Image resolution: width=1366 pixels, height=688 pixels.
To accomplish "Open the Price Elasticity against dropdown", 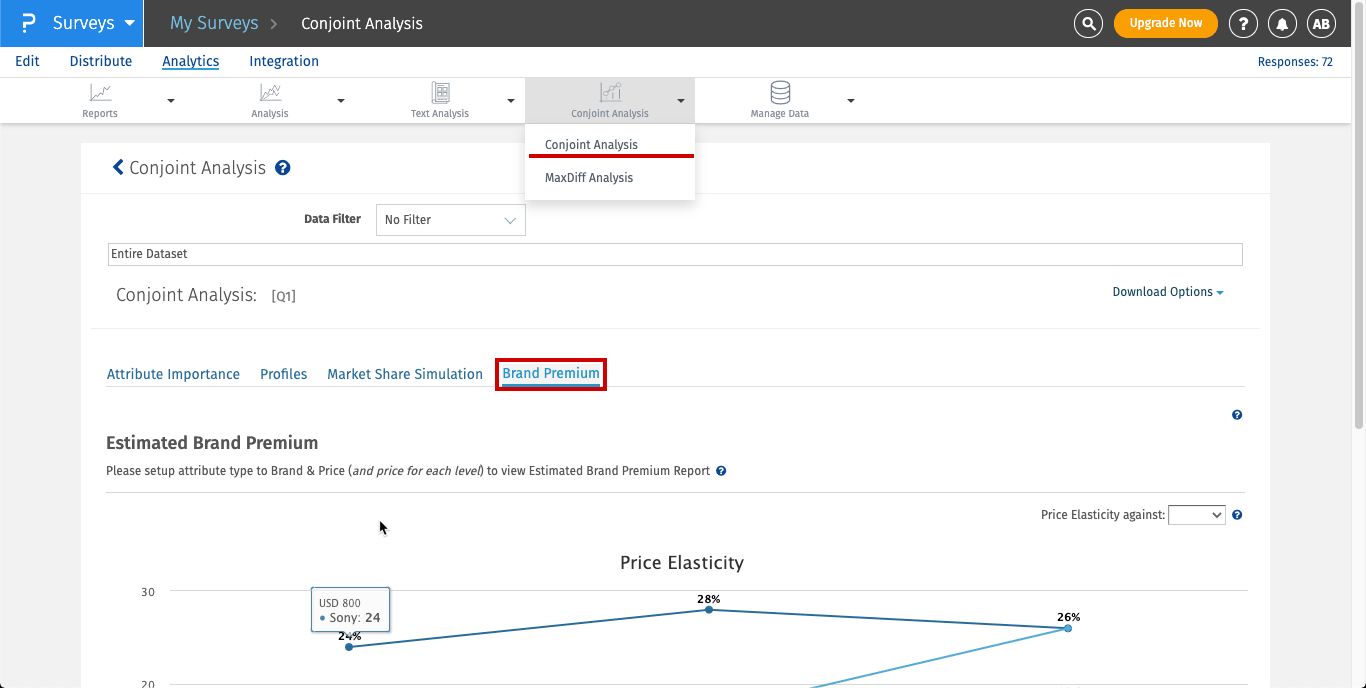I will (x=1196, y=515).
